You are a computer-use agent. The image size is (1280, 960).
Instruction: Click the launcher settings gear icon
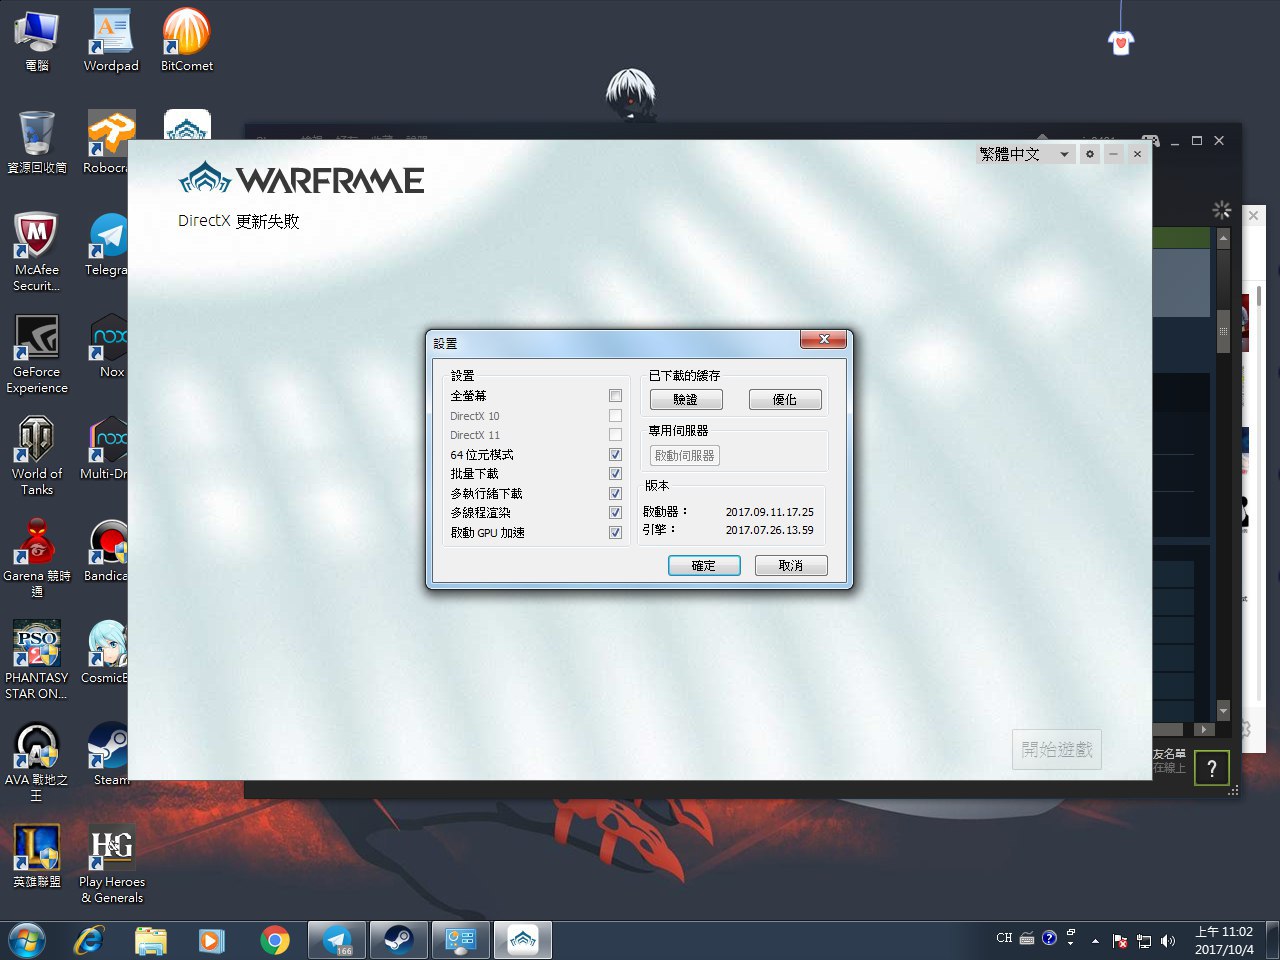pyautogui.click(x=1090, y=154)
